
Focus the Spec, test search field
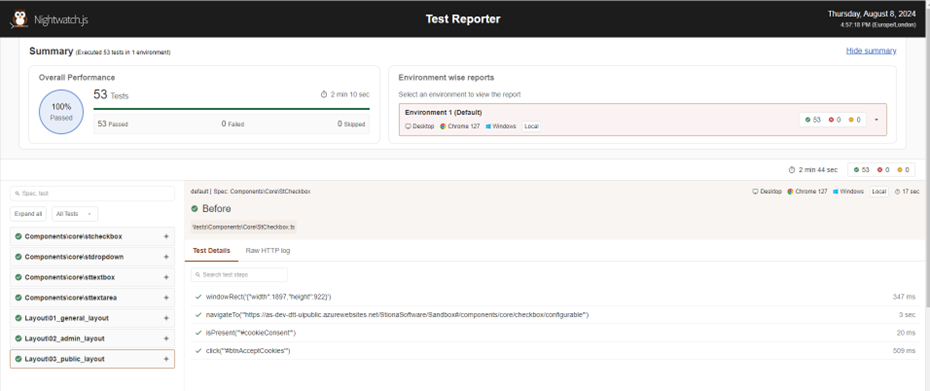point(93,193)
